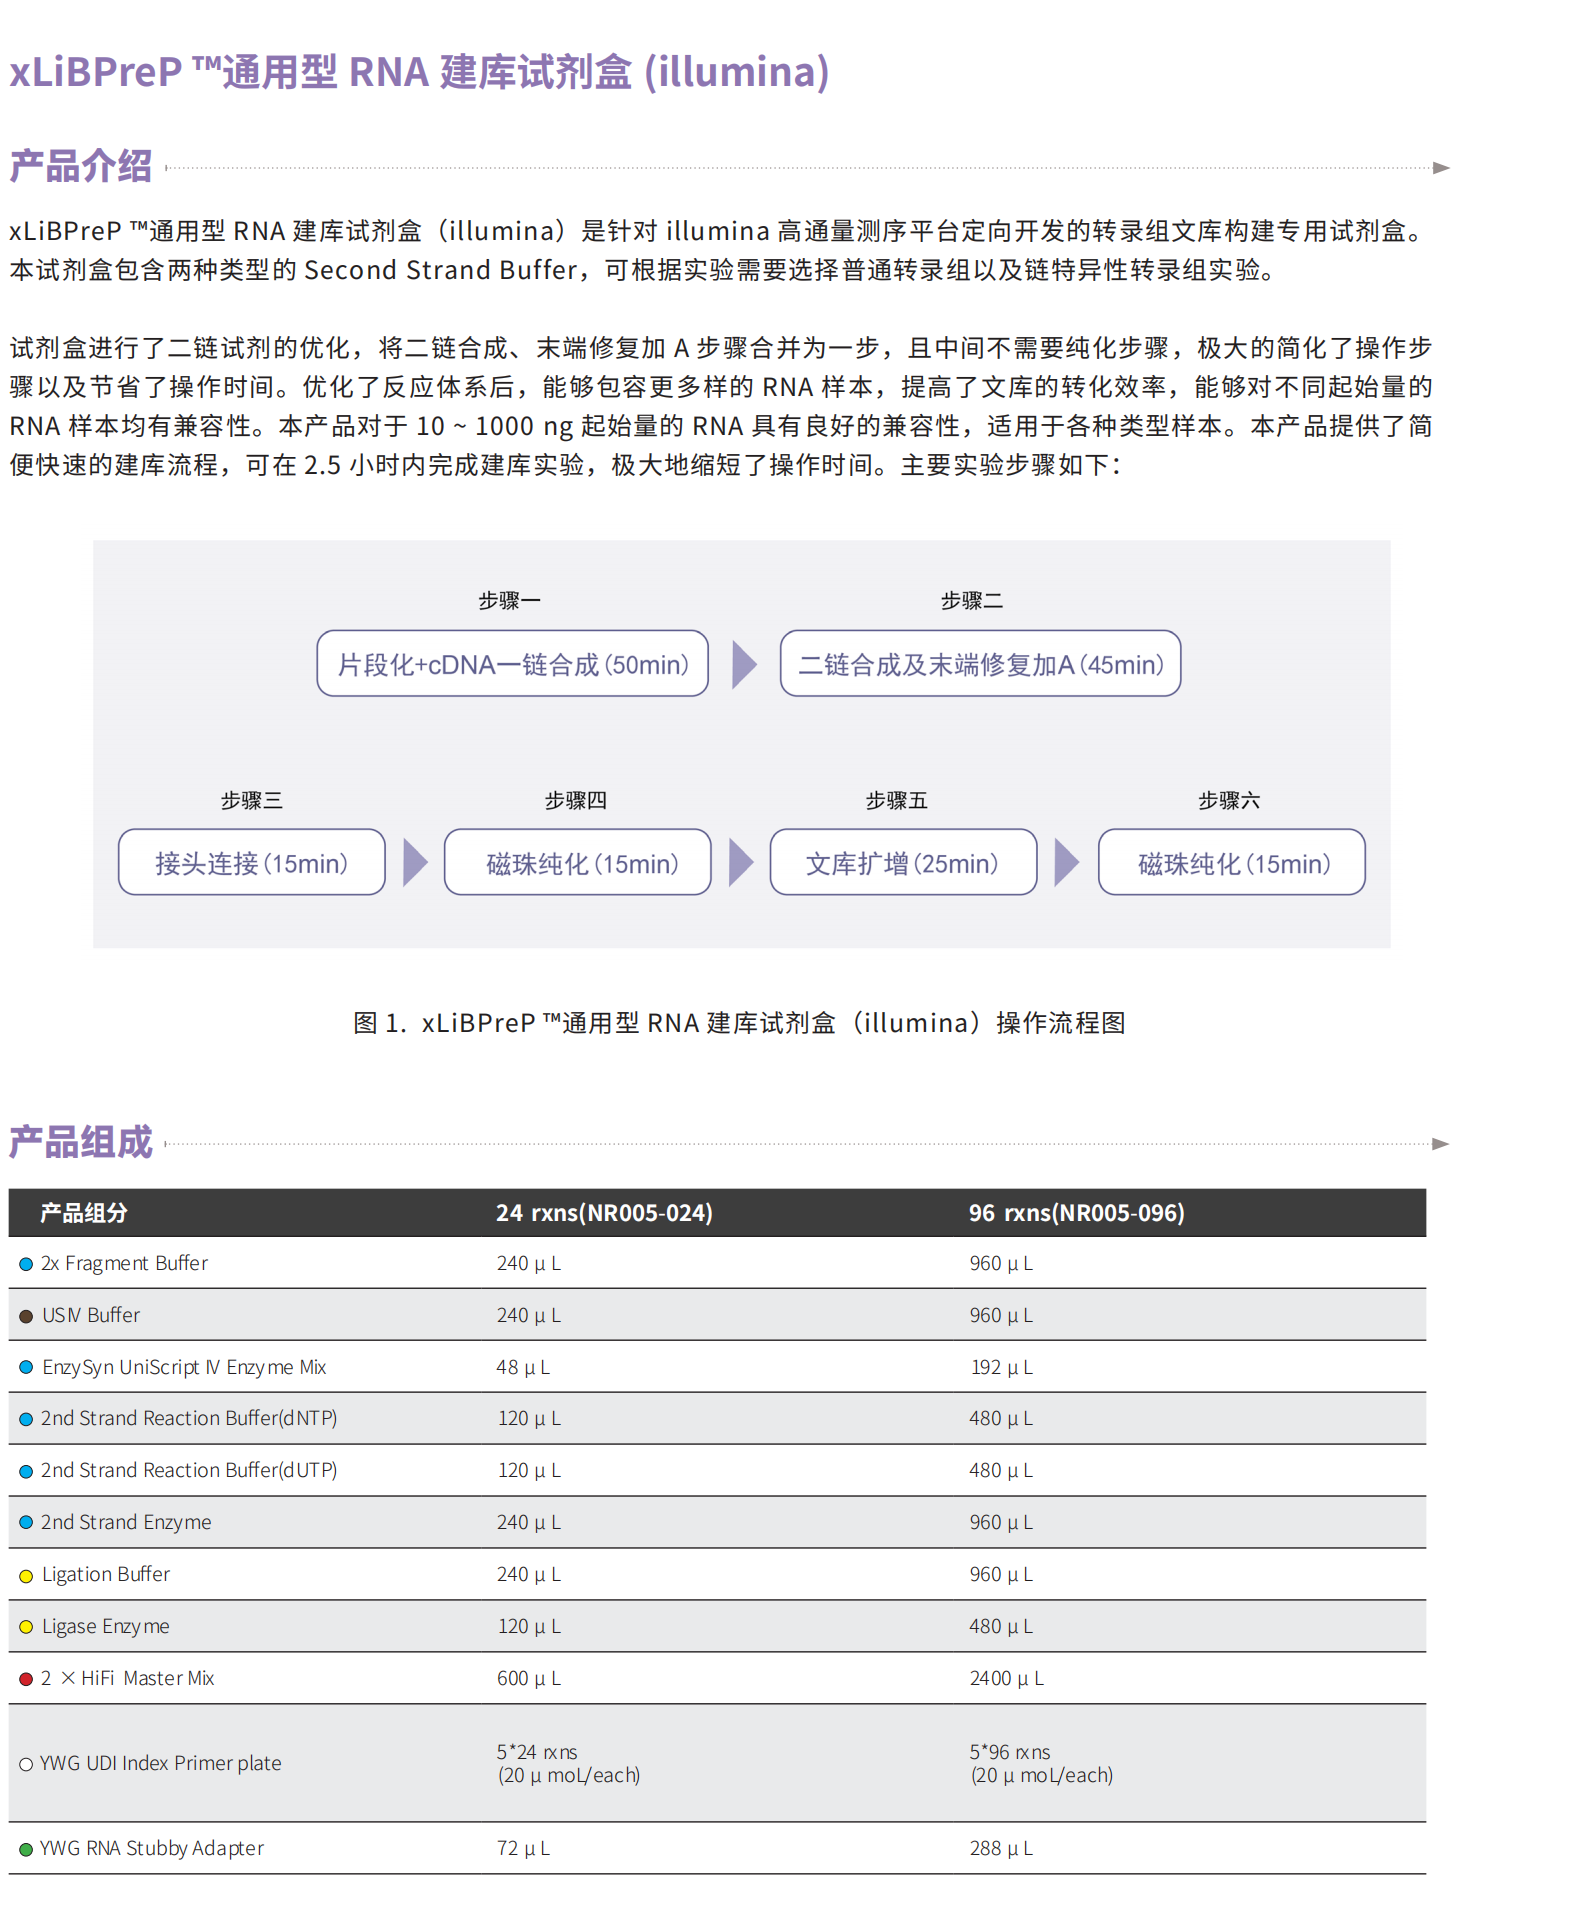Click the arrow after 文库扩增 (25min) box

1067,862
